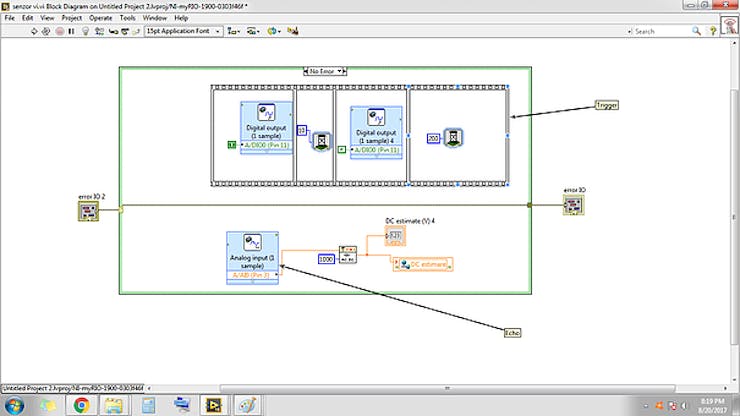The width and height of the screenshot is (740, 416).
Task: Click the VI icon in the top-right corner
Action: (729, 25)
